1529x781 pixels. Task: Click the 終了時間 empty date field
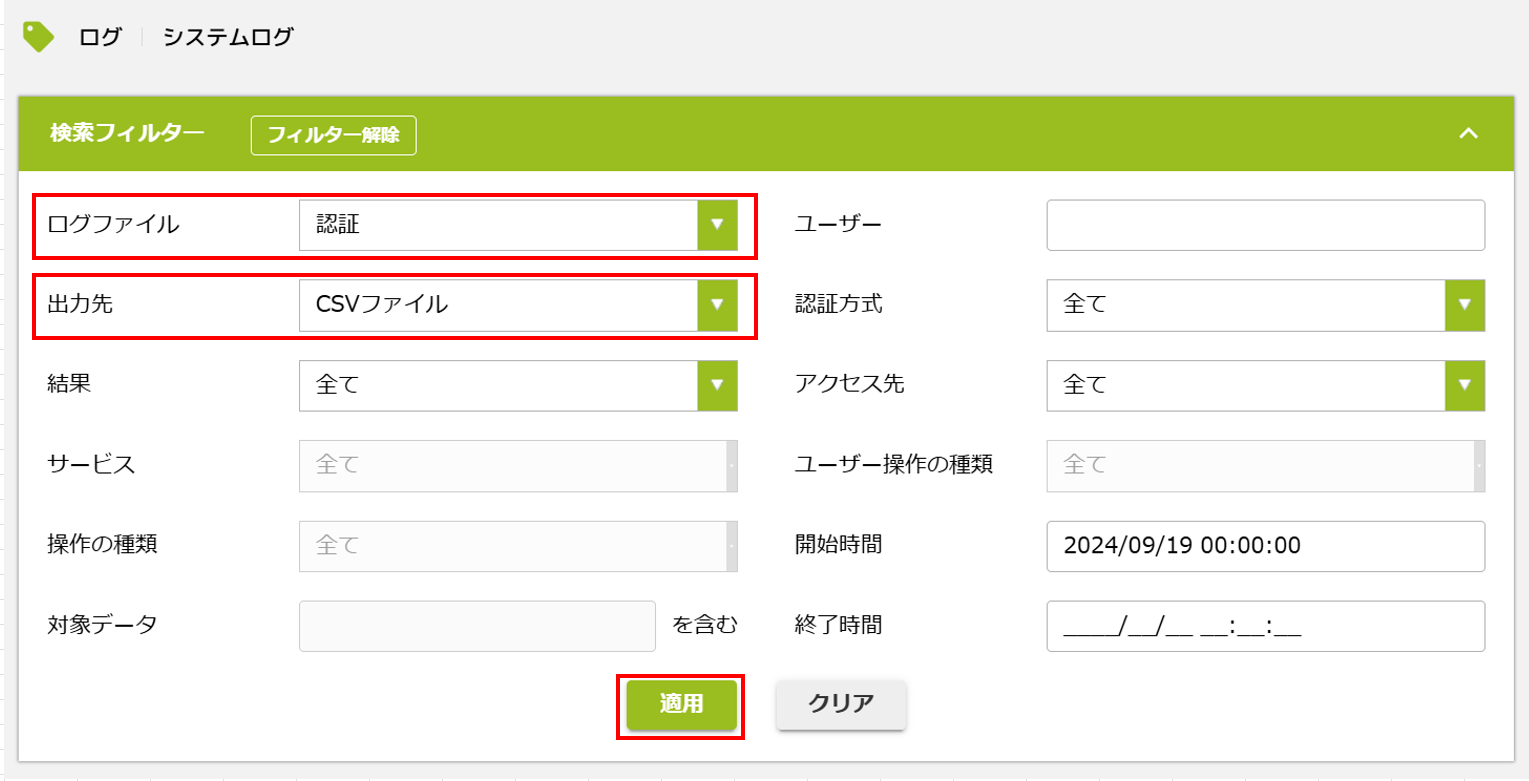point(1266,626)
